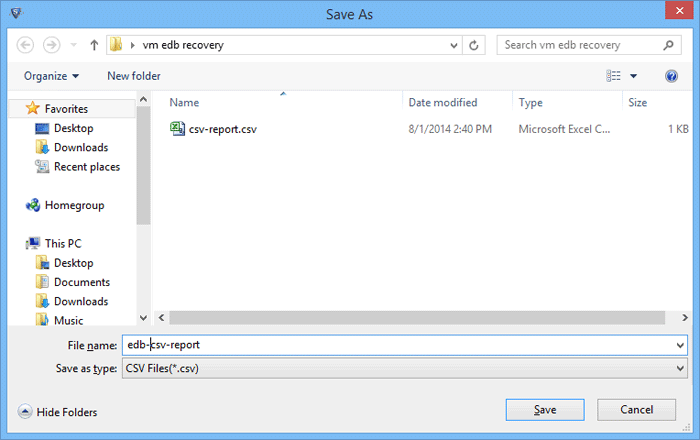Click the Recent places icon
The image size is (700, 440).
(x=42, y=166)
